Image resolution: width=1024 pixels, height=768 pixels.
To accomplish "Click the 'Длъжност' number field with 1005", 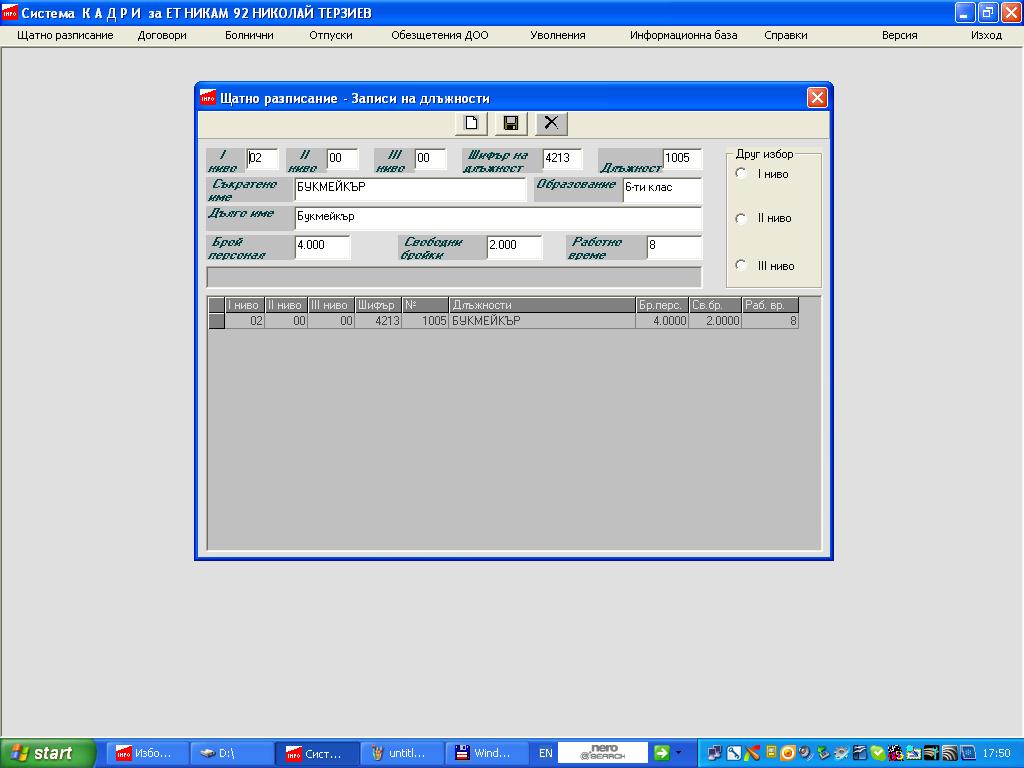I will (682, 158).
